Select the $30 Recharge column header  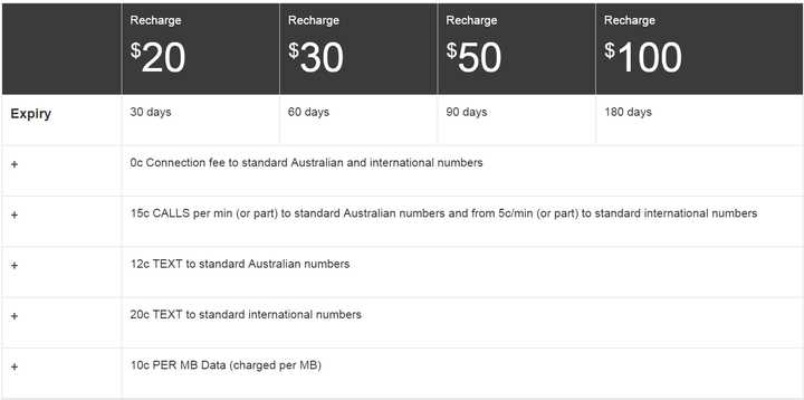click(358, 49)
